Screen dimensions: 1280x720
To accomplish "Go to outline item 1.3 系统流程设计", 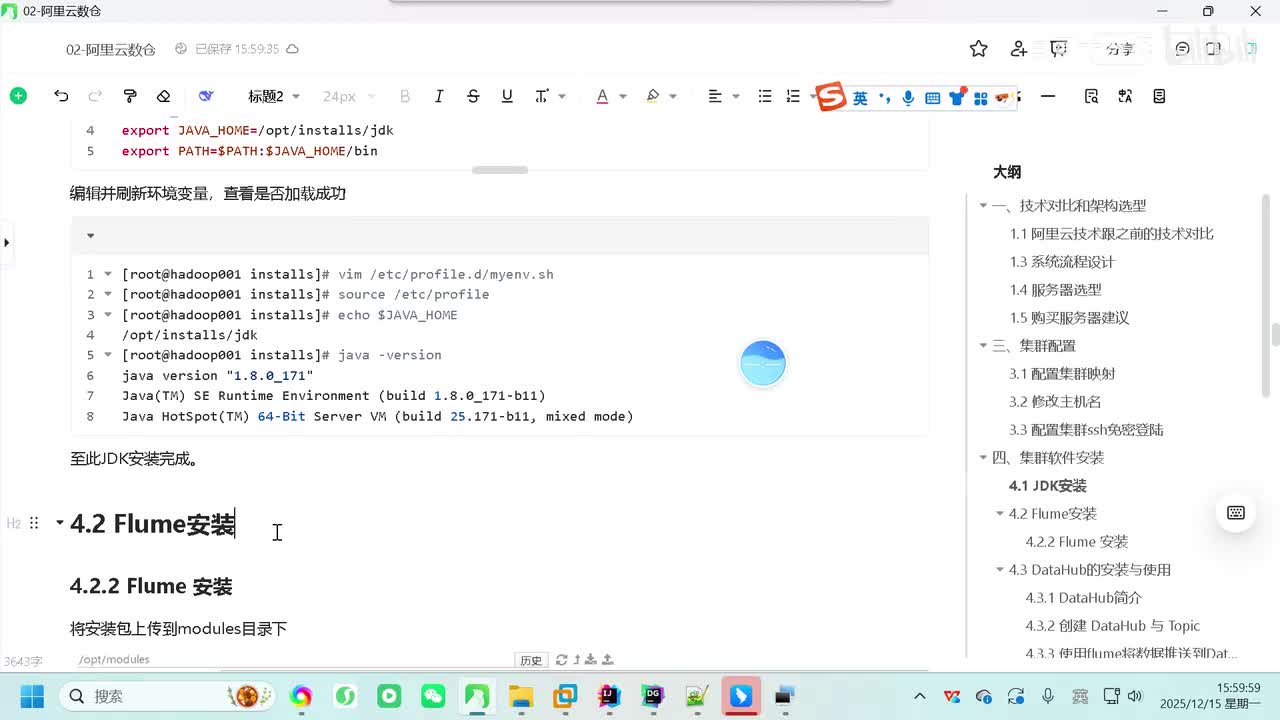I will pos(1062,262).
